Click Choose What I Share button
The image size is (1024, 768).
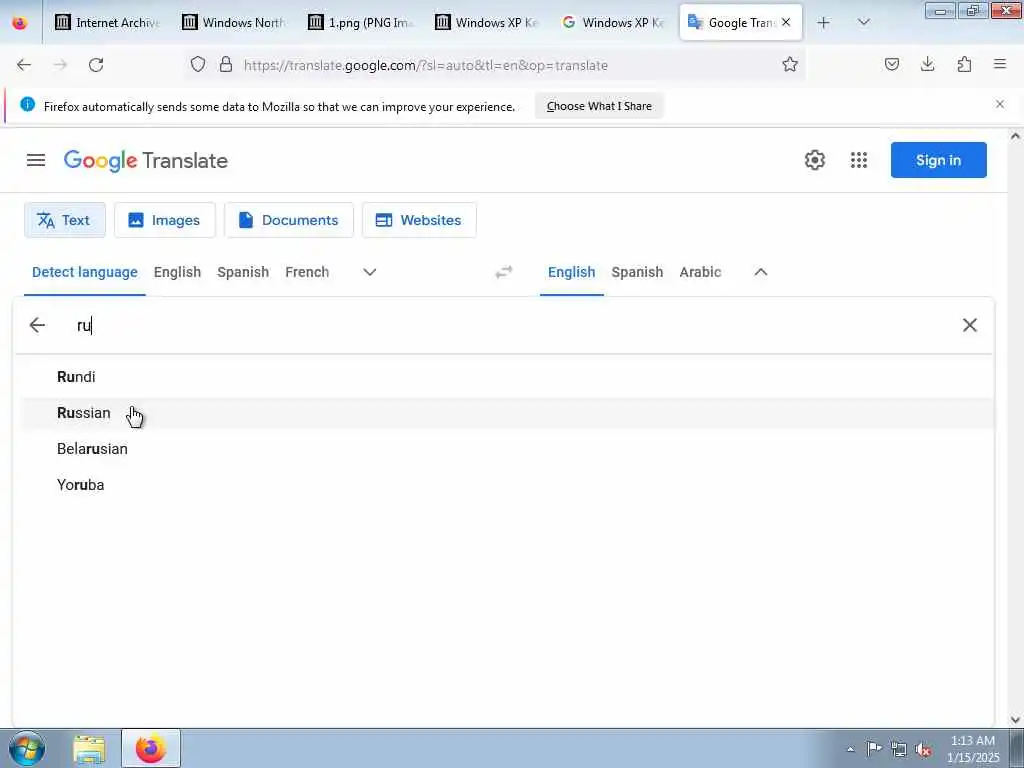(599, 106)
